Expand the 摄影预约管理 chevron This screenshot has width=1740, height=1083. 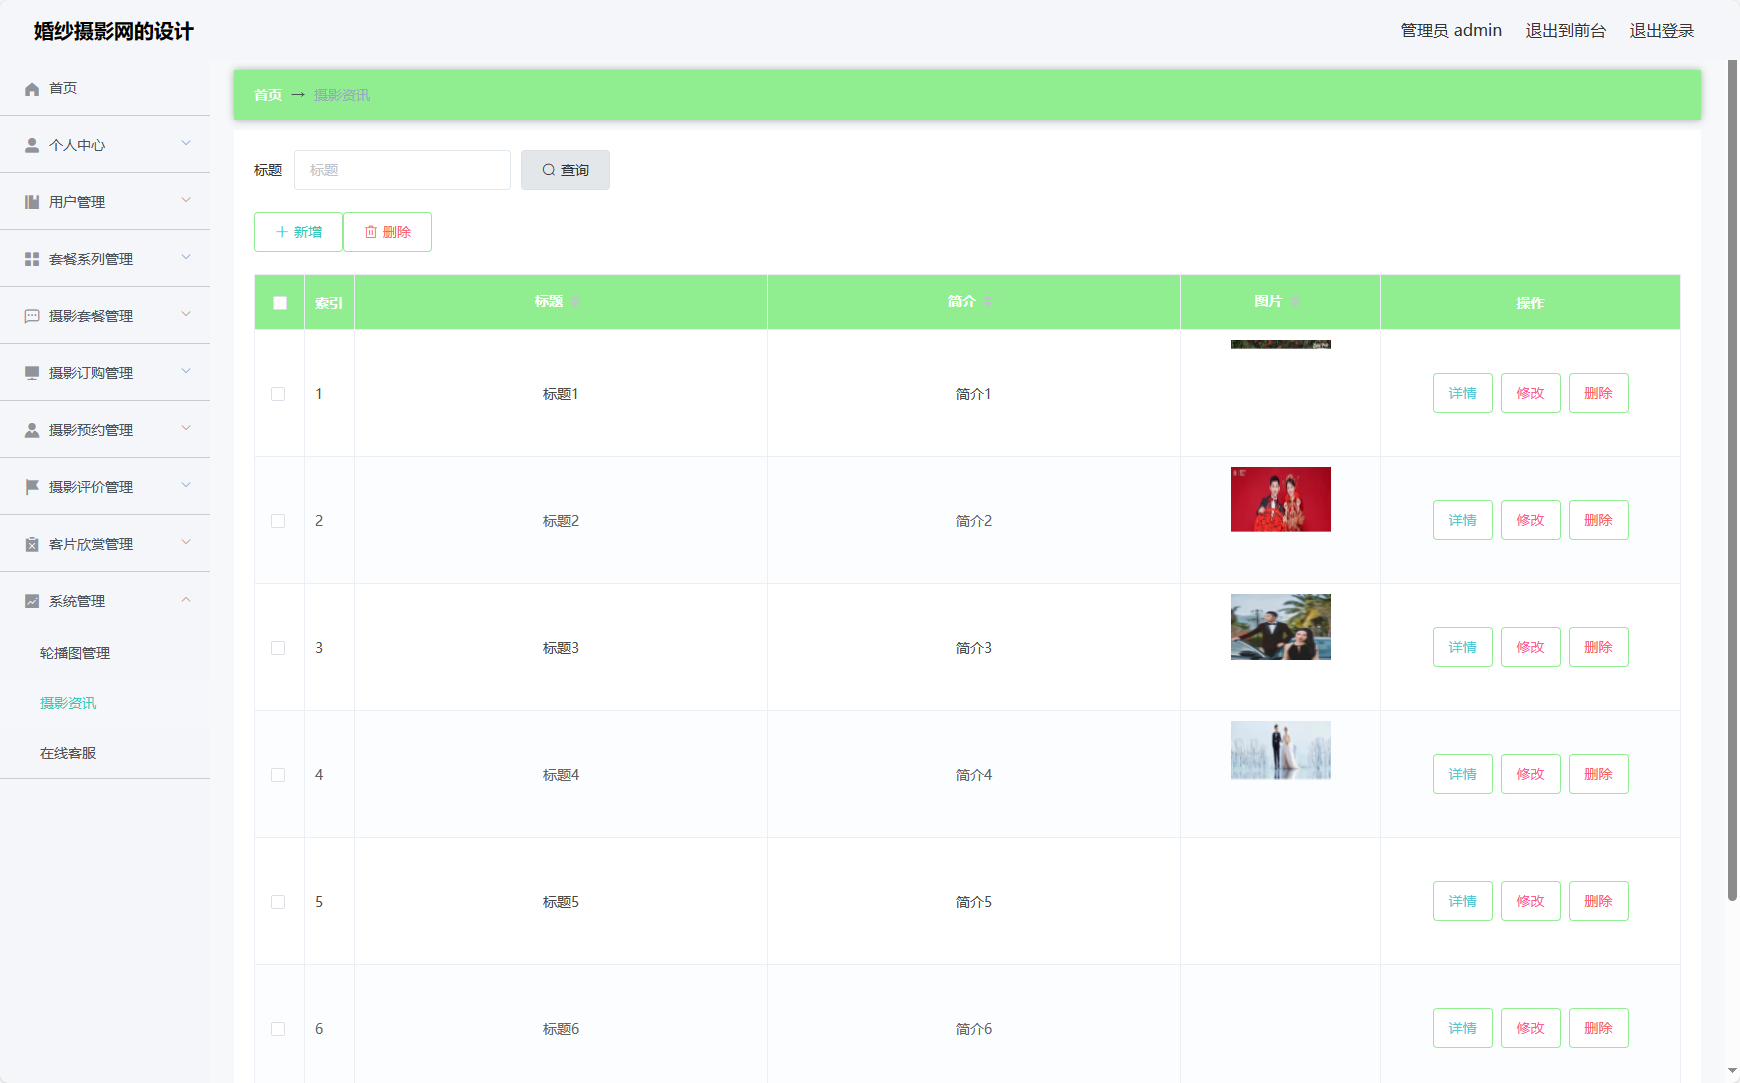tap(186, 429)
